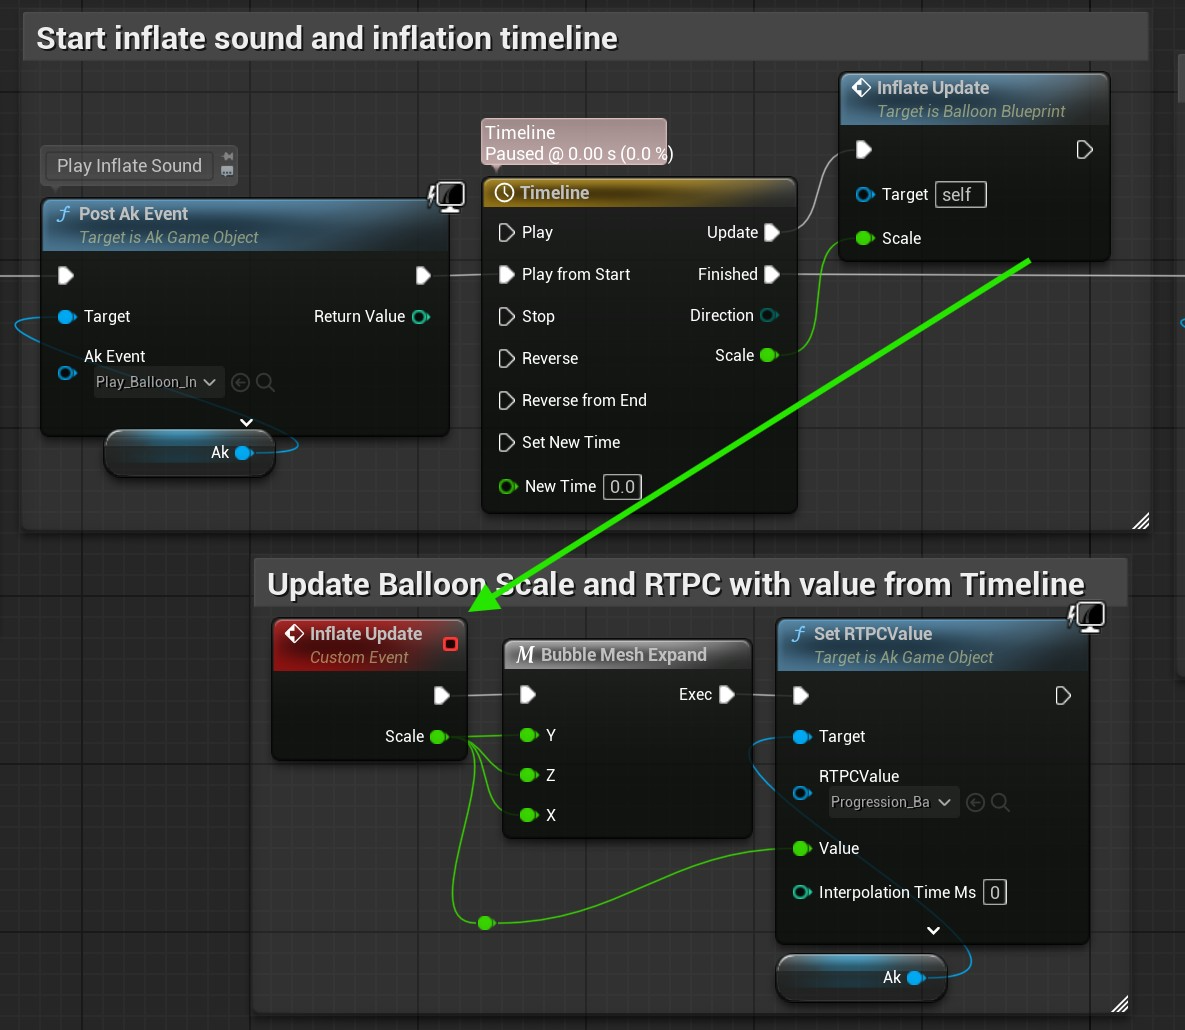The image size is (1185, 1030).
Task: Click the Timeline New Time input field
Action: point(622,487)
